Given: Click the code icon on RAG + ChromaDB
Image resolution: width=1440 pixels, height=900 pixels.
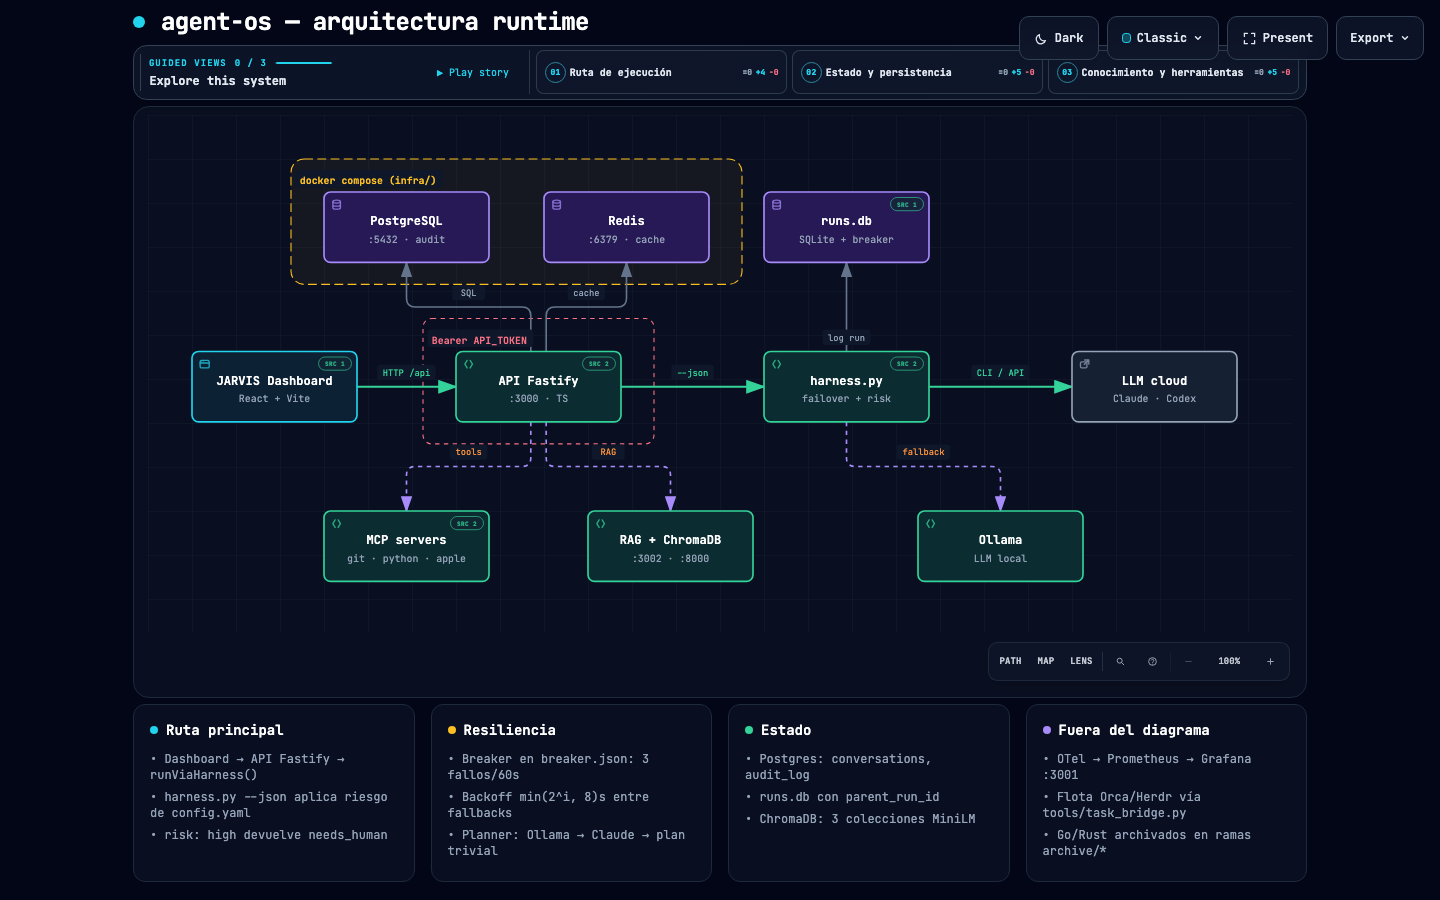Looking at the screenshot, I should click(x=601, y=523).
